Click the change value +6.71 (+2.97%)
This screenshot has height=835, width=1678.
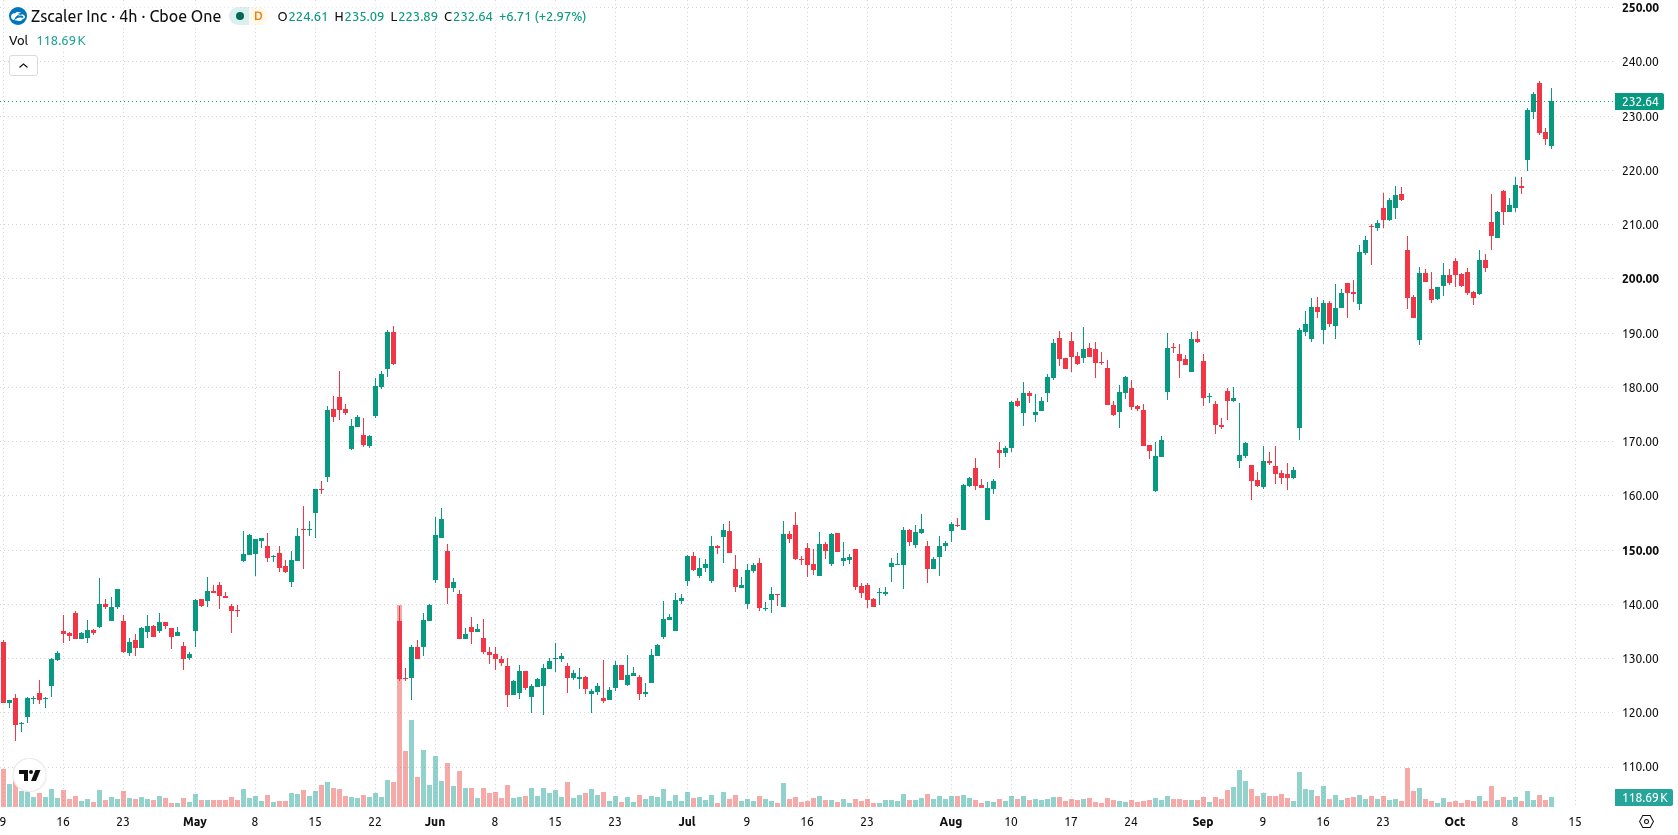(x=542, y=17)
